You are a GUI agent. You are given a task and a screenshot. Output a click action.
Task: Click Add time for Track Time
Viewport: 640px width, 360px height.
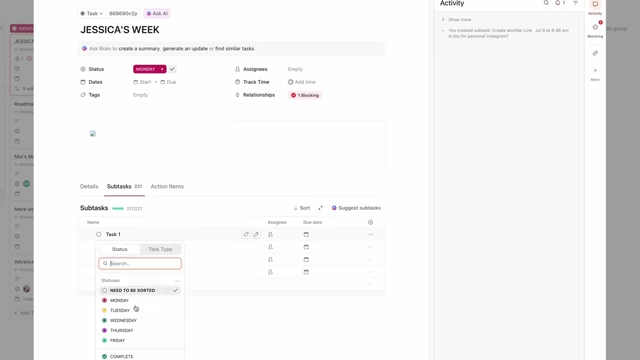[x=302, y=82]
